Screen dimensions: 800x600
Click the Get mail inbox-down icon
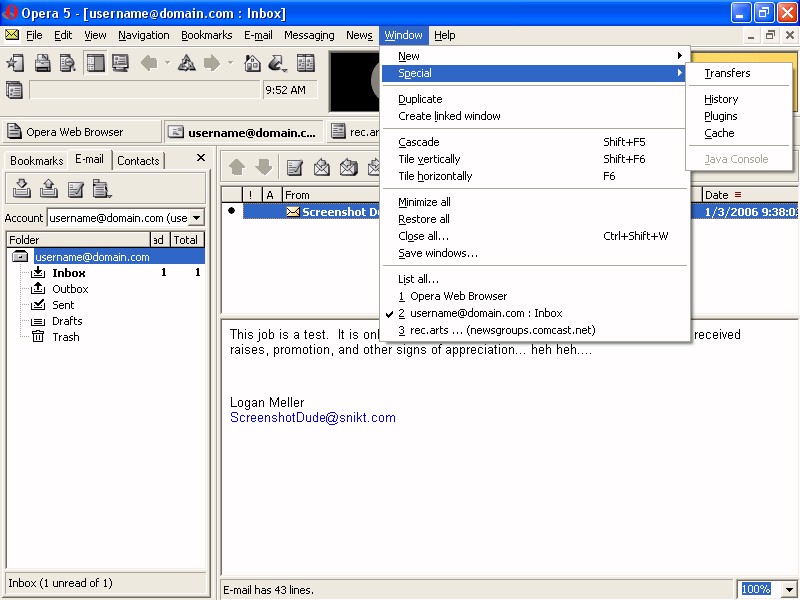[x=21, y=188]
